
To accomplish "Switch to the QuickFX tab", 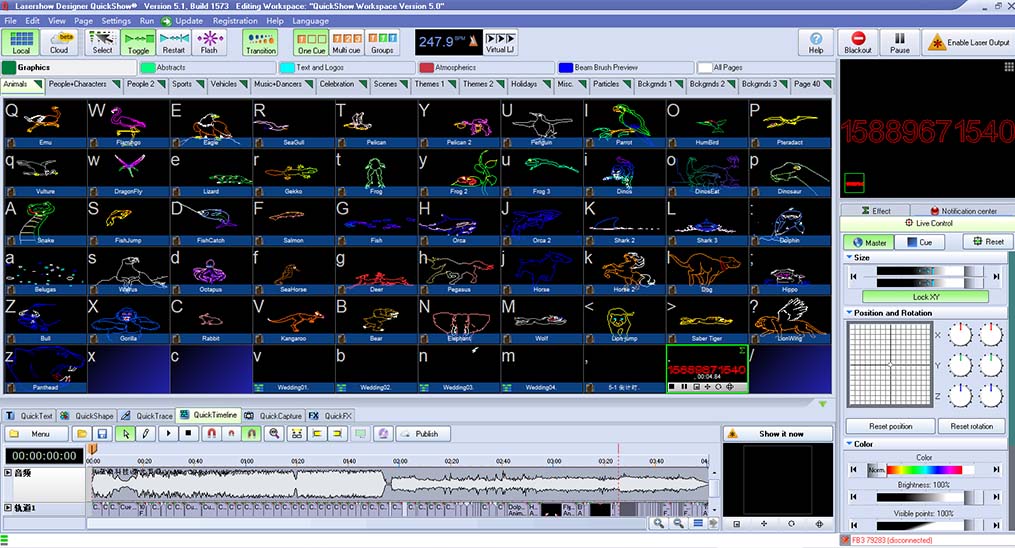I will point(330,415).
